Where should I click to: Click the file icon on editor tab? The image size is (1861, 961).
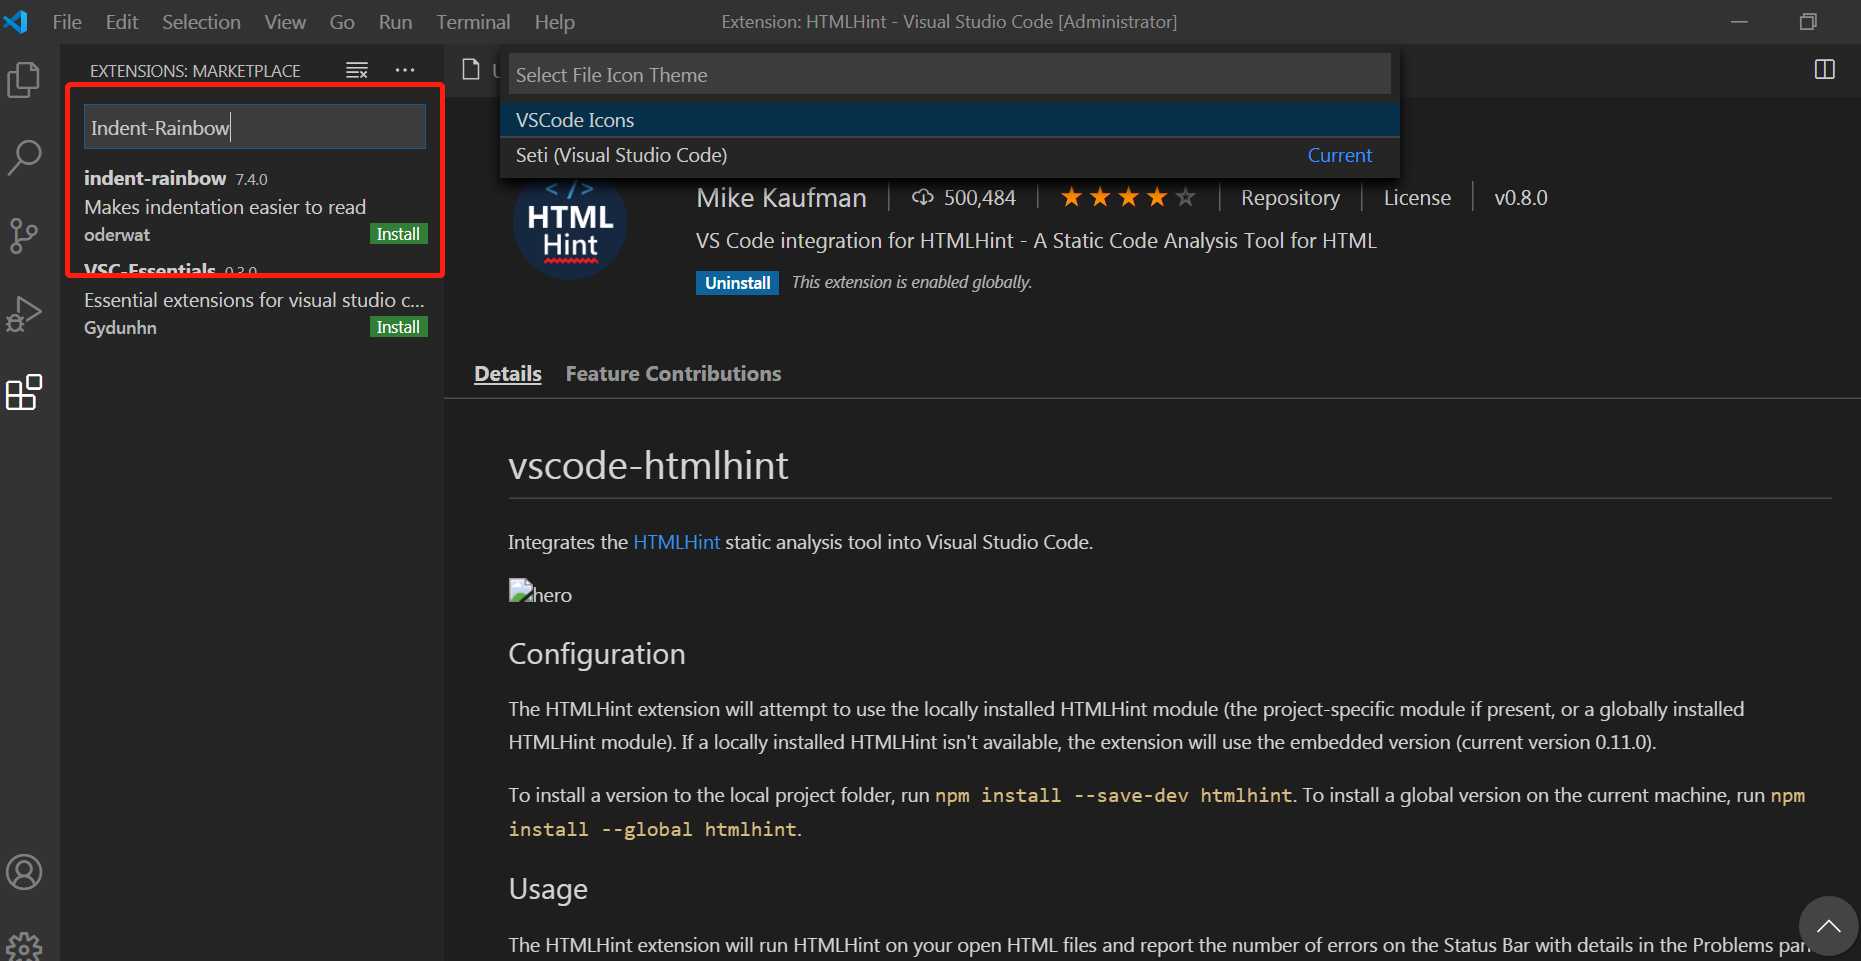tap(471, 69)
